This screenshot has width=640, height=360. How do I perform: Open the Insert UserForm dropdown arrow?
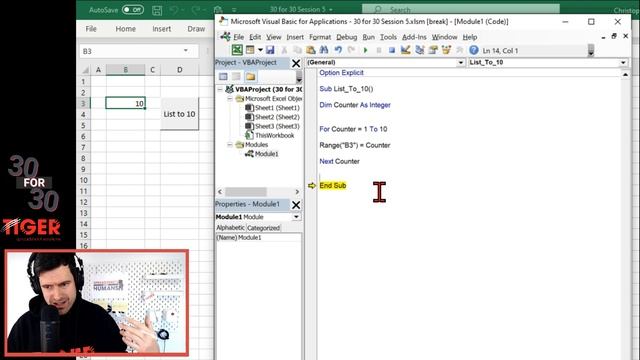[x=260, y=50]
